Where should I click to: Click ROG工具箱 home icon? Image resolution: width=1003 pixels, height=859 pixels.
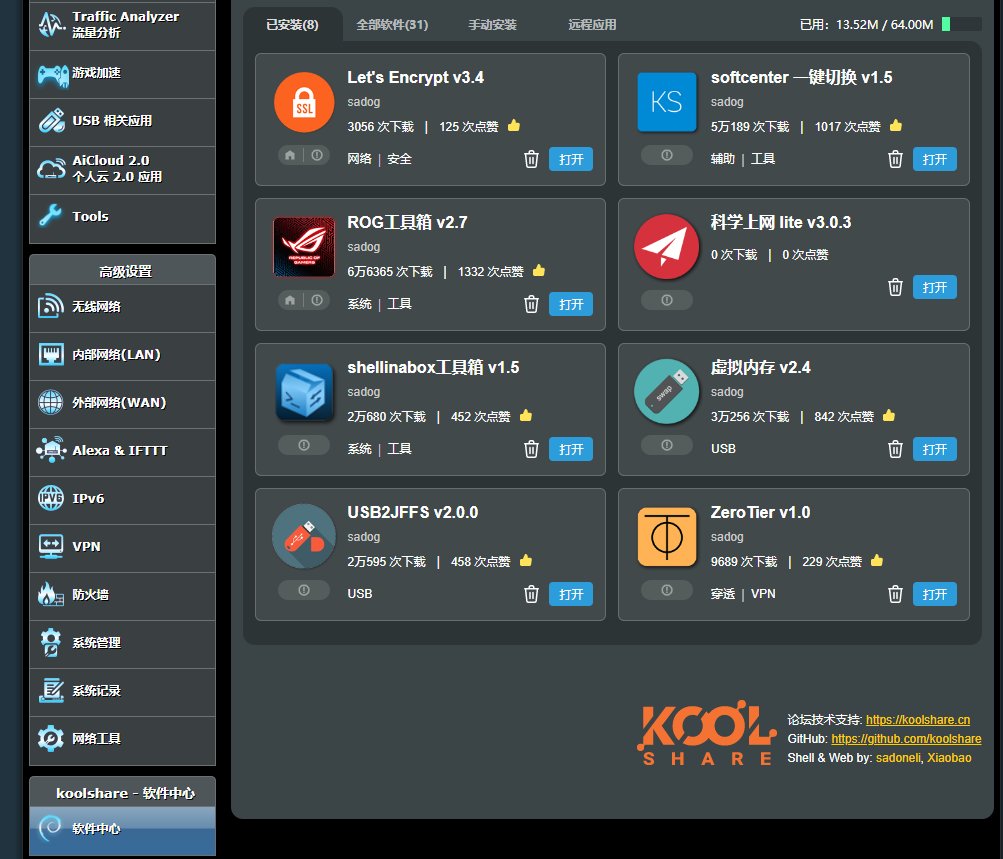click(290, 301)
